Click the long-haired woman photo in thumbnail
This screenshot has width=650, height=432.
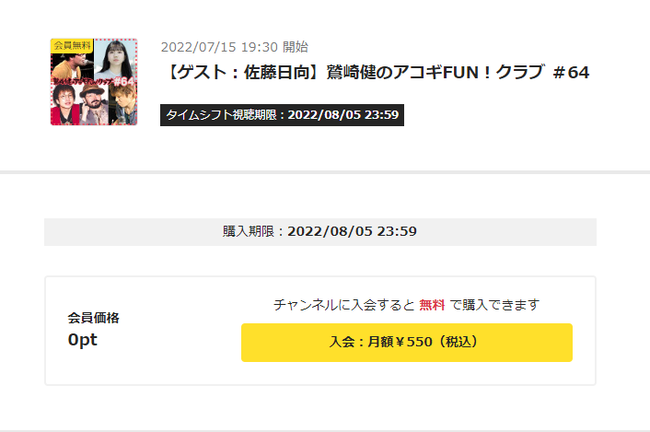coord(115,60)
